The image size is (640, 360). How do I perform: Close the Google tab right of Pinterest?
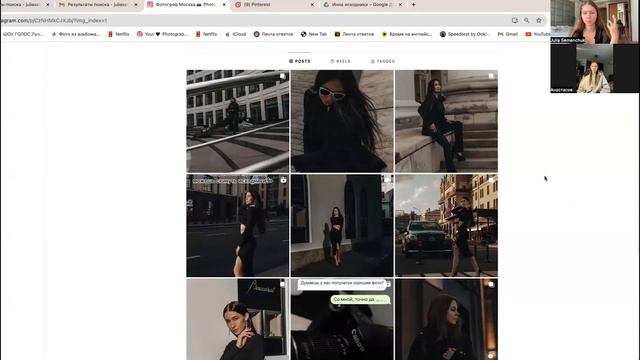400,4
